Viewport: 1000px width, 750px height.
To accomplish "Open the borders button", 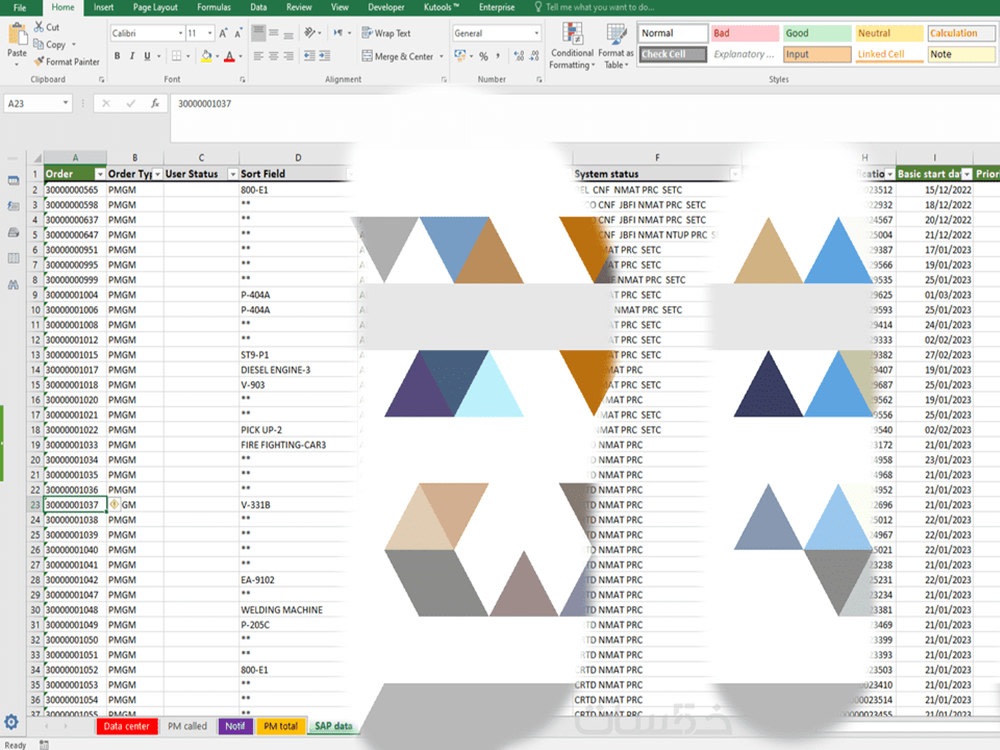I will (177, 56).
